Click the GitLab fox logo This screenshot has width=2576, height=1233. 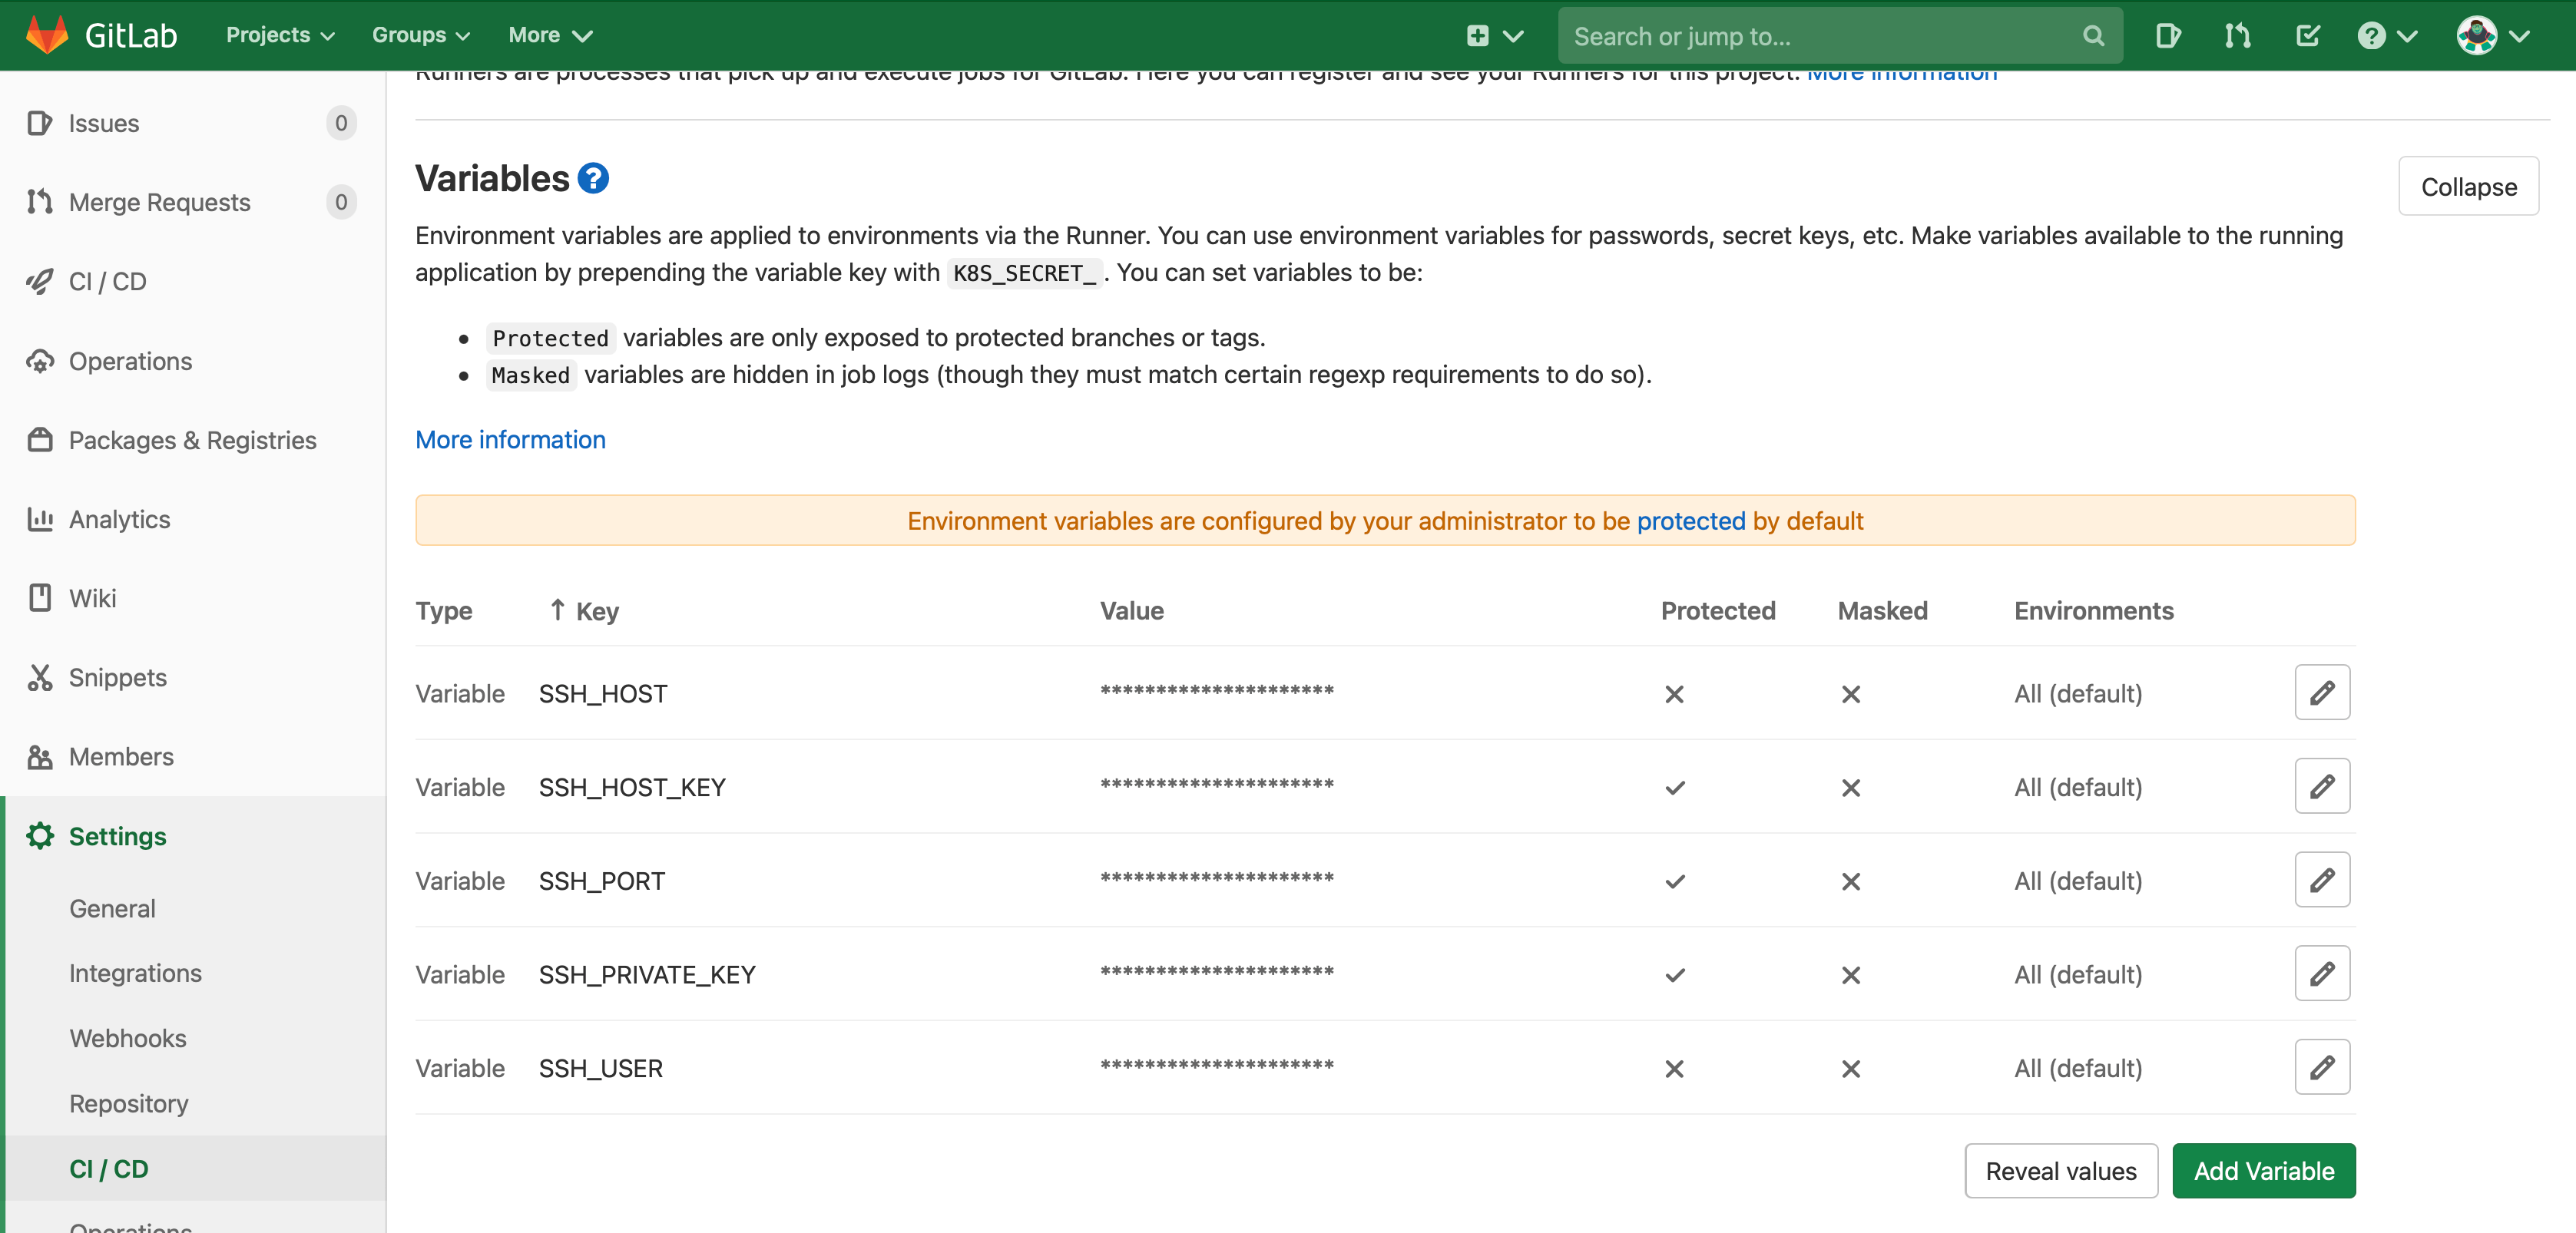tap(47, 35)
